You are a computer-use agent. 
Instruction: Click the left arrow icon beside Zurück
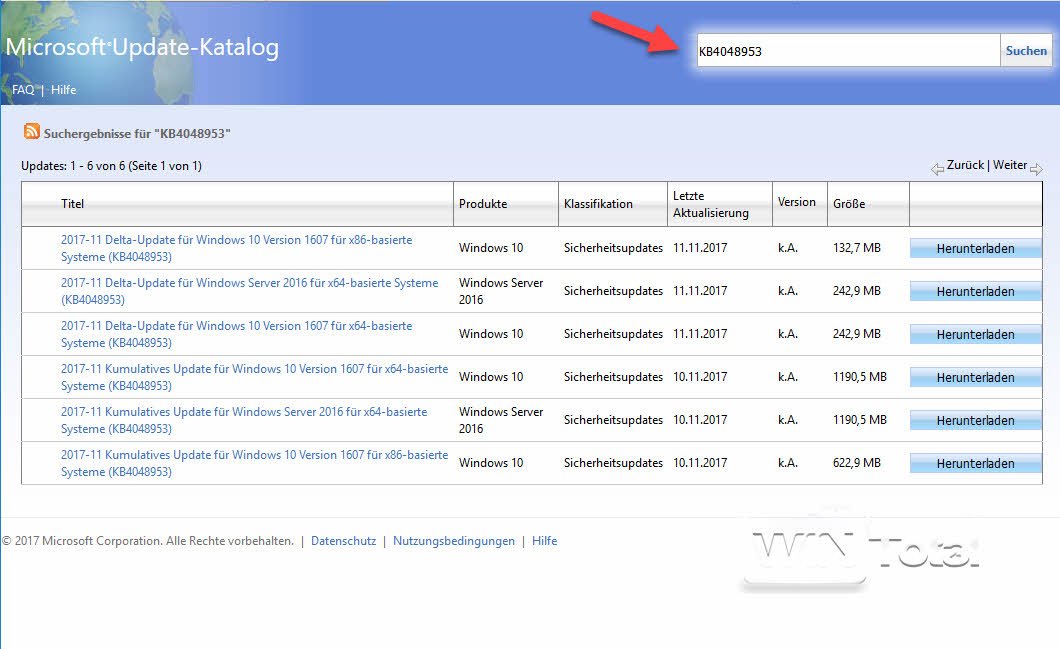pyautogui.click(x=937, y=169)
